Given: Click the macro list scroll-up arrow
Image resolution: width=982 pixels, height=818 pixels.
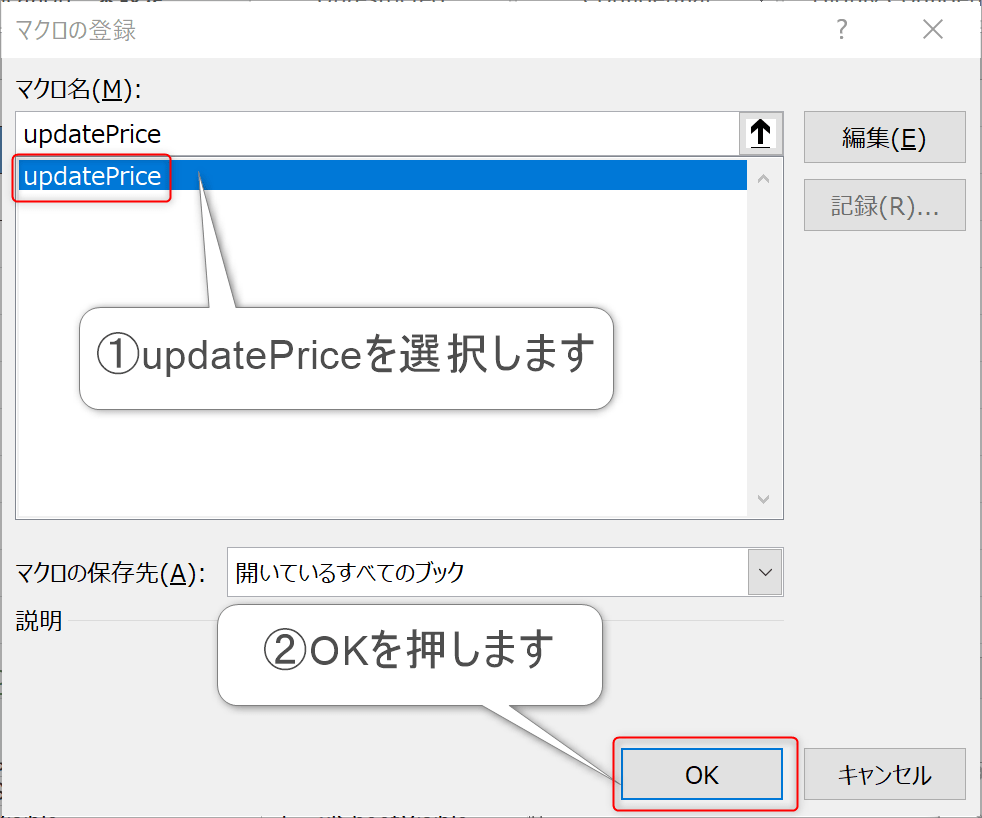Looking at the screenshot, I should [x=765, y=179].
